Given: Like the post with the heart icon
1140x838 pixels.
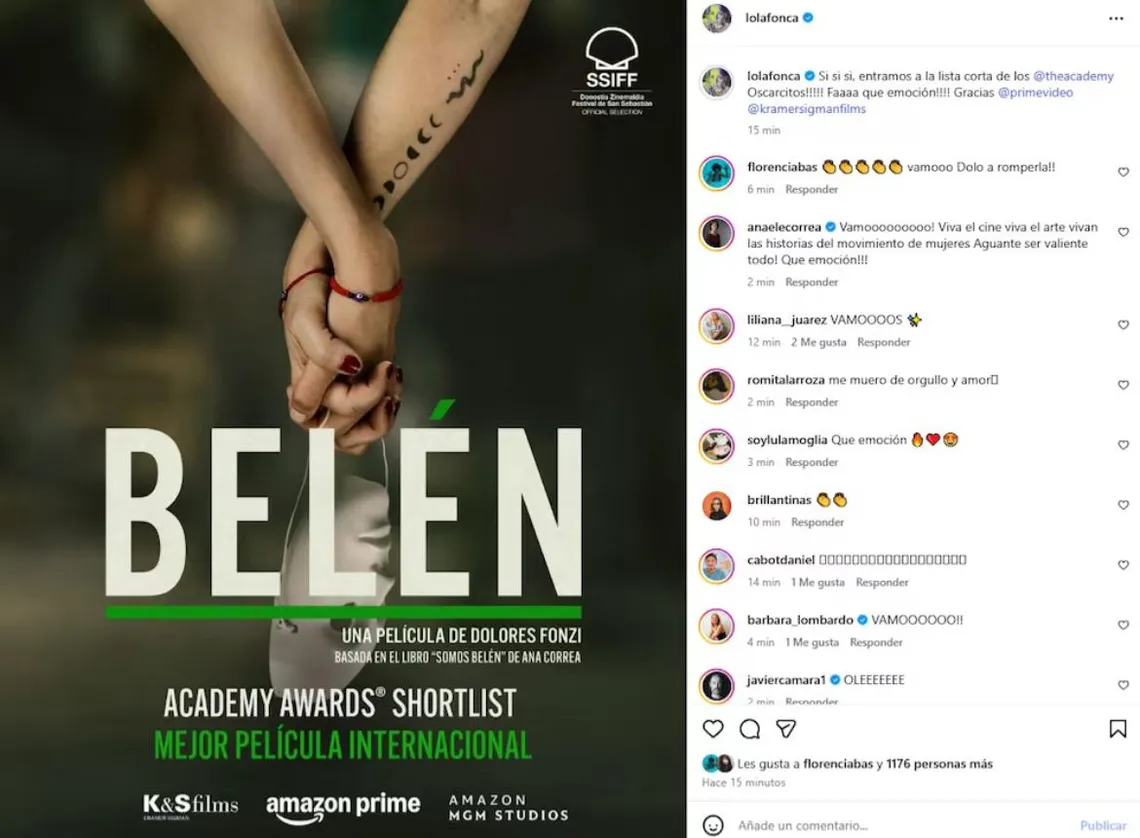Looking at the screenshot, I should click(713, 728).
